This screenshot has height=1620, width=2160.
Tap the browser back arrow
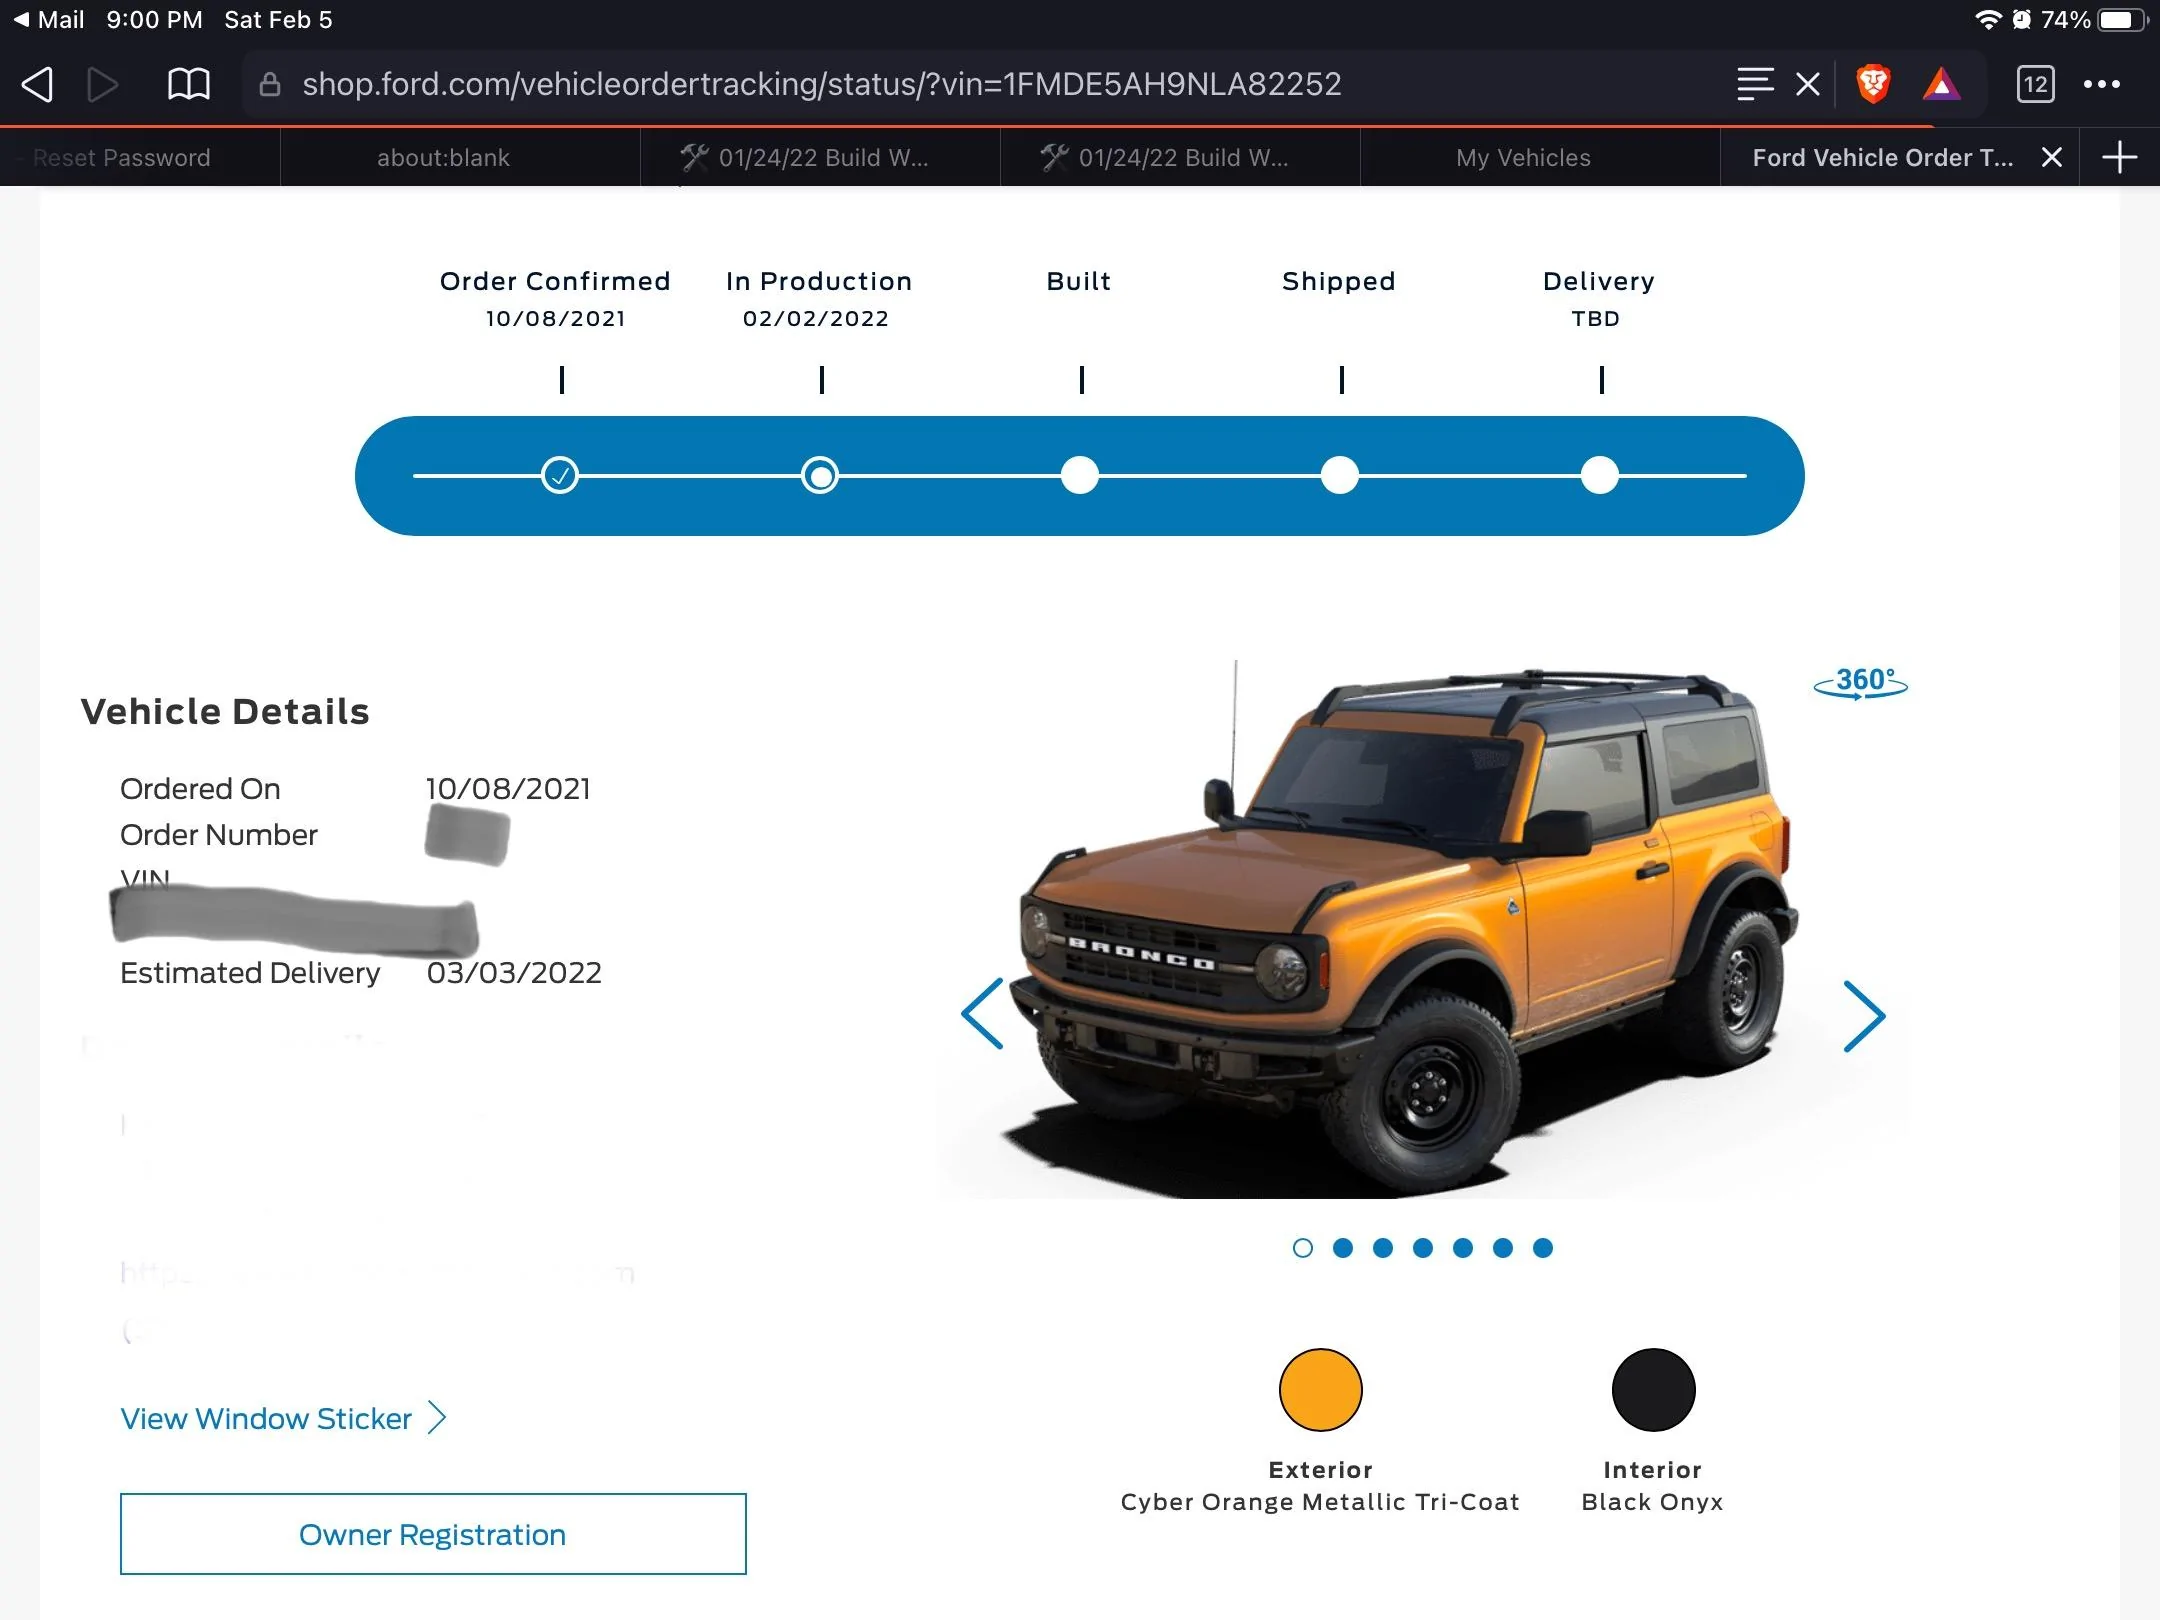(x=37, y=84)
